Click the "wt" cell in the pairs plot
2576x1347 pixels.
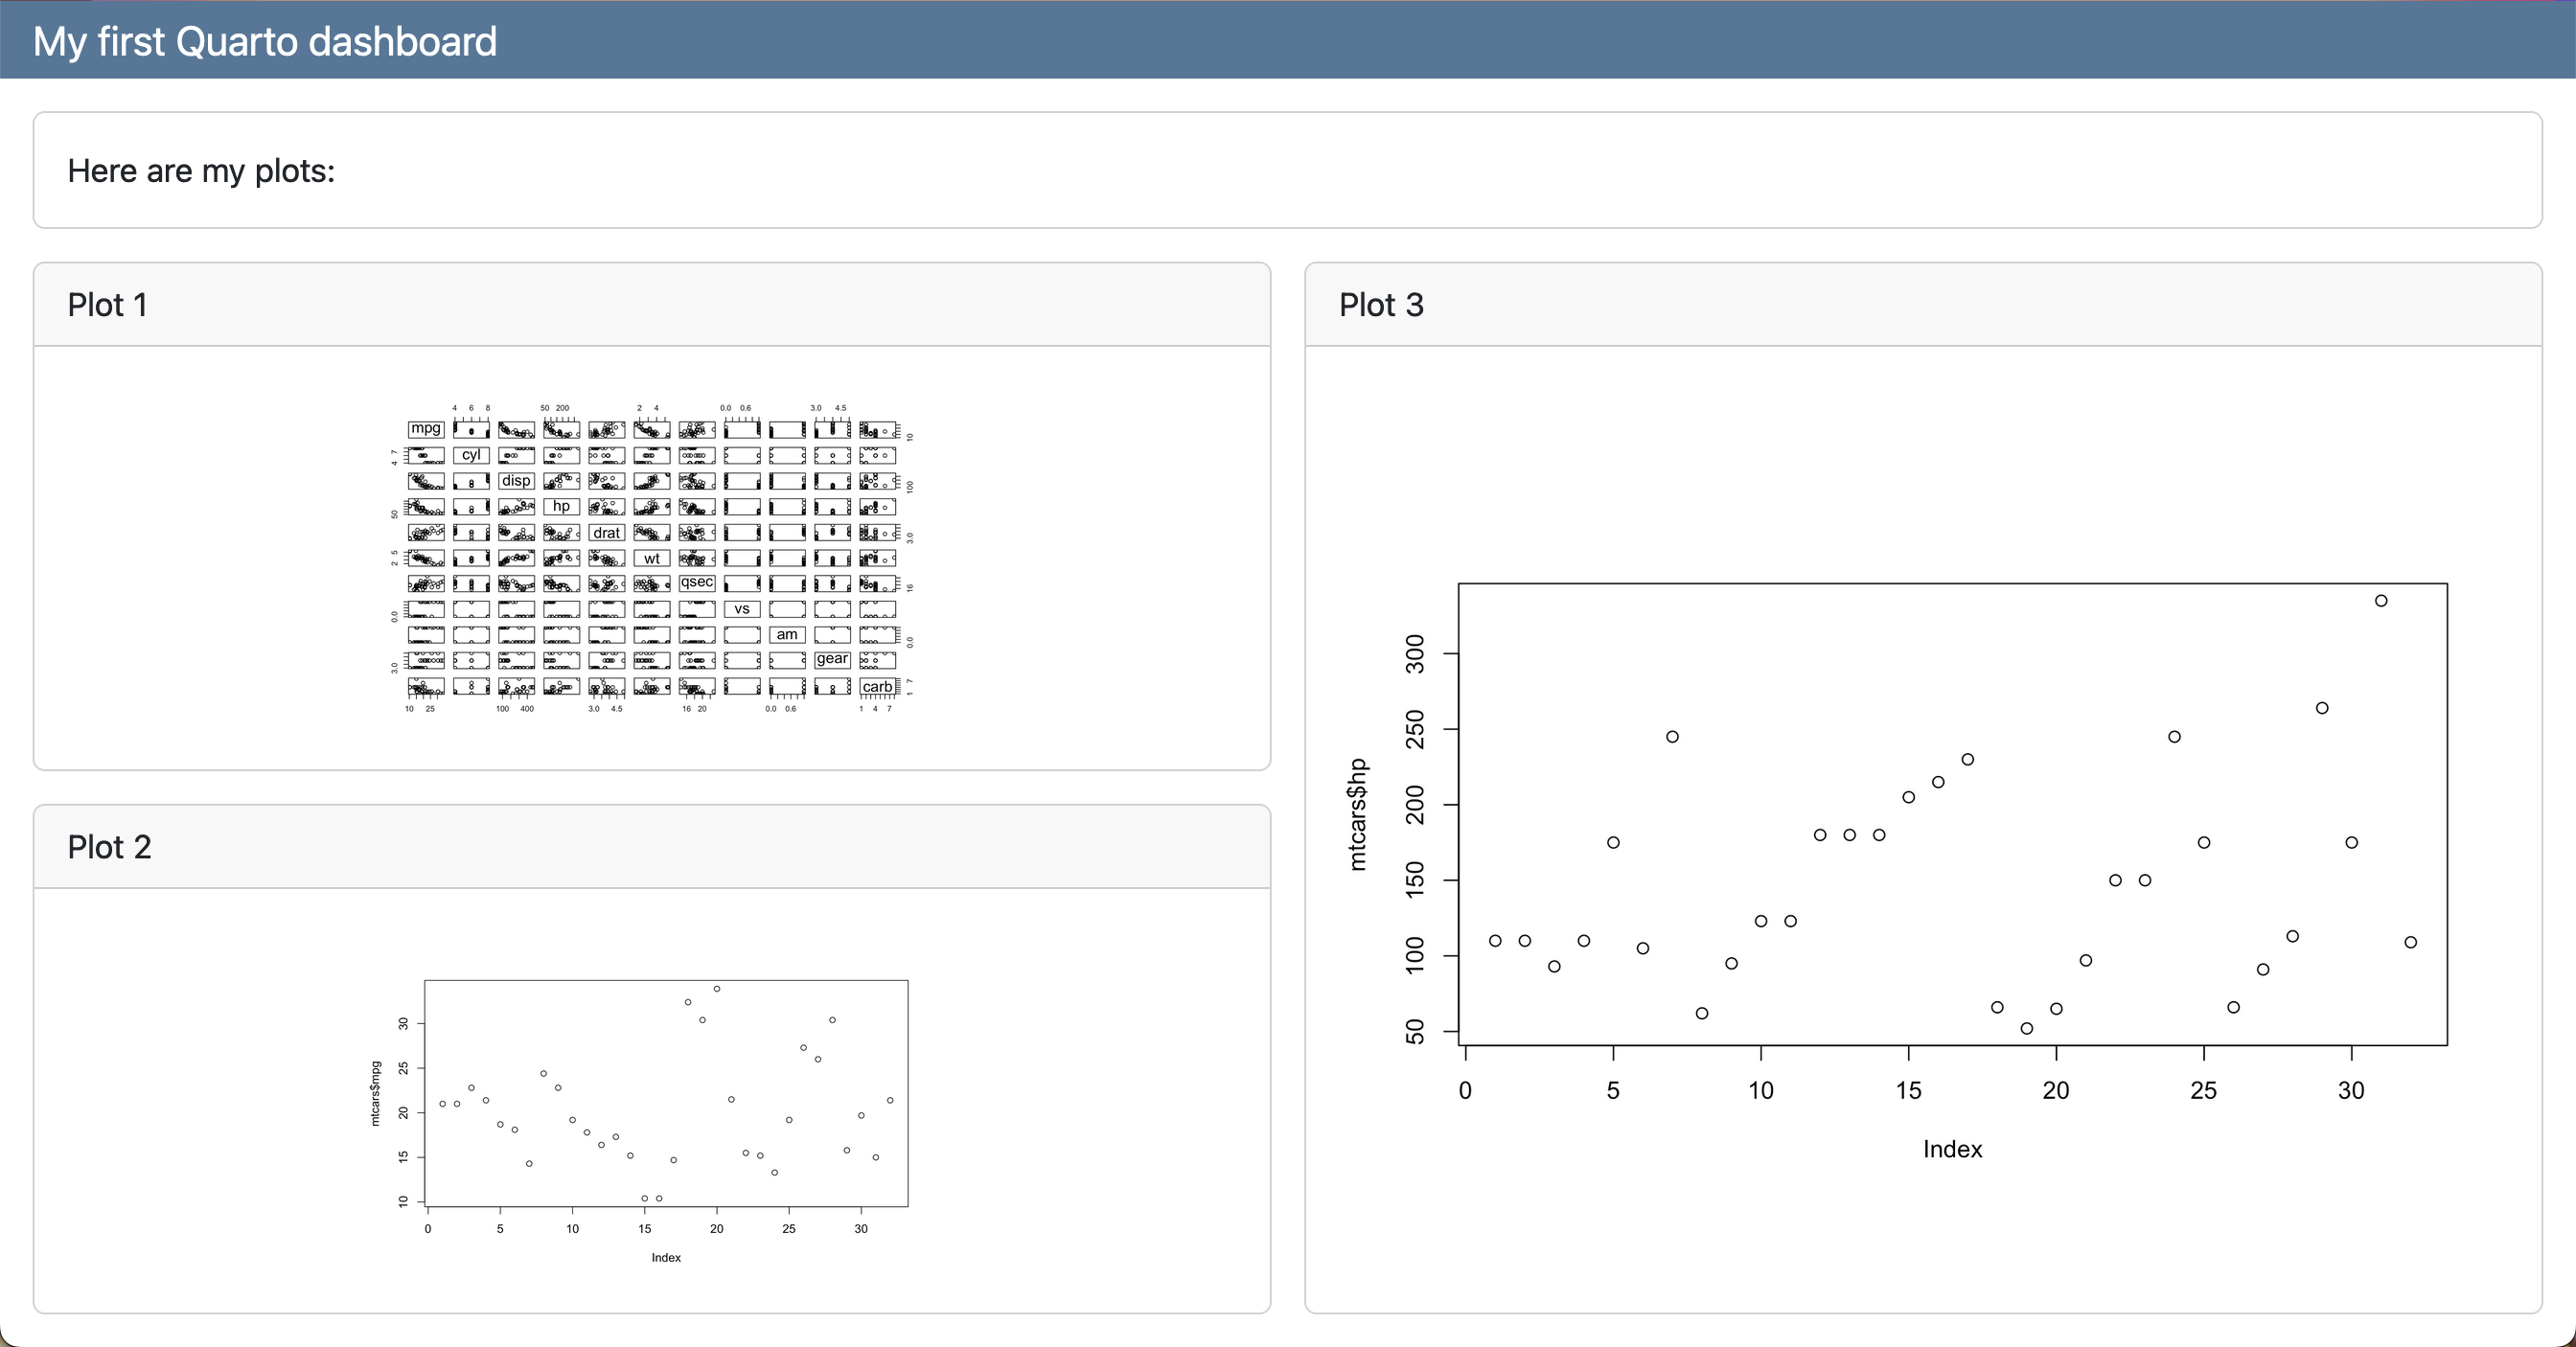coord(652,559)
